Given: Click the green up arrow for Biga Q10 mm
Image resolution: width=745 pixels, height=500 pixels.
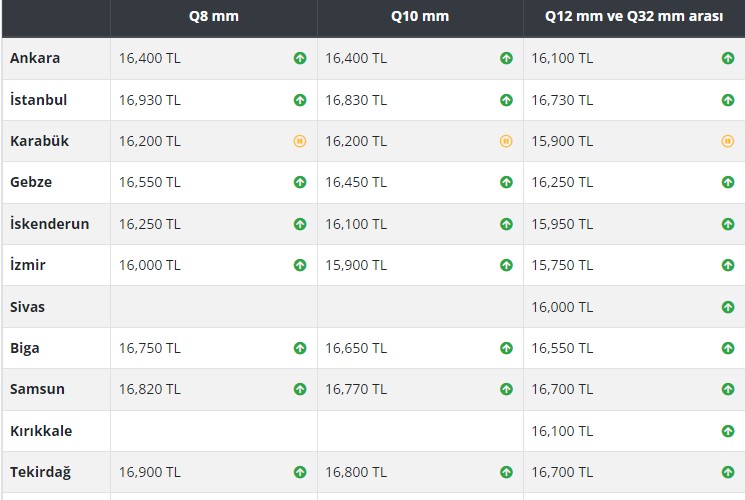Looking at the screenshot, I should (506, 348).
